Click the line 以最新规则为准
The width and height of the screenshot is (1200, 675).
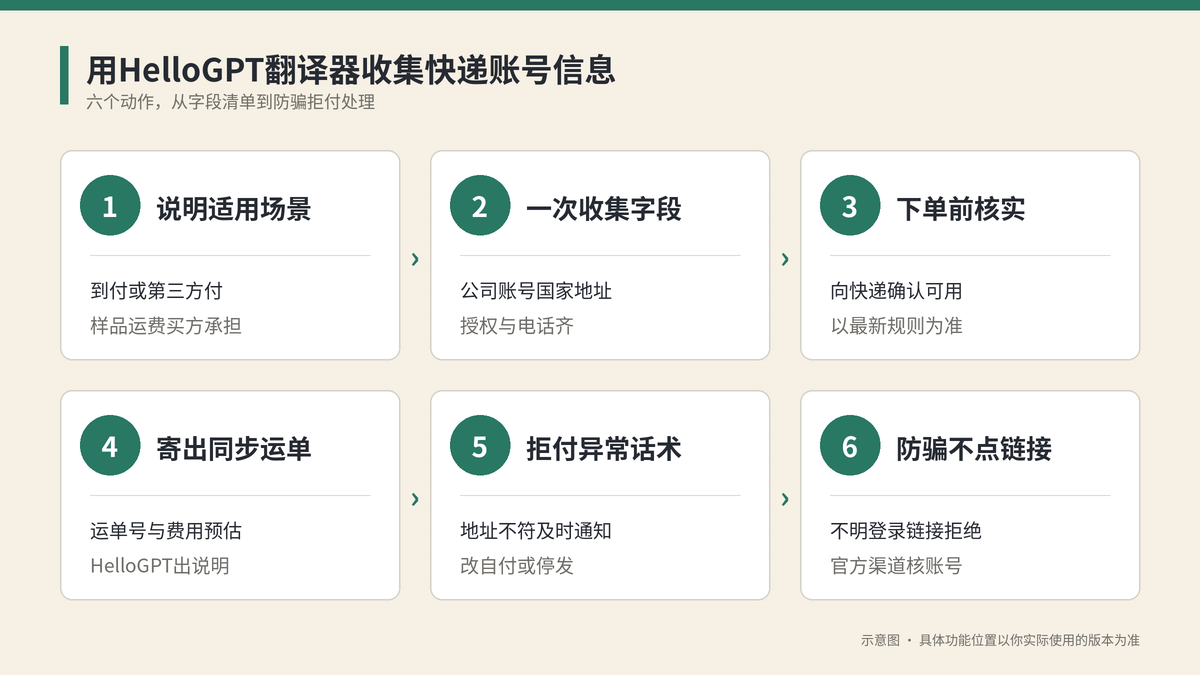click(896, 325)
